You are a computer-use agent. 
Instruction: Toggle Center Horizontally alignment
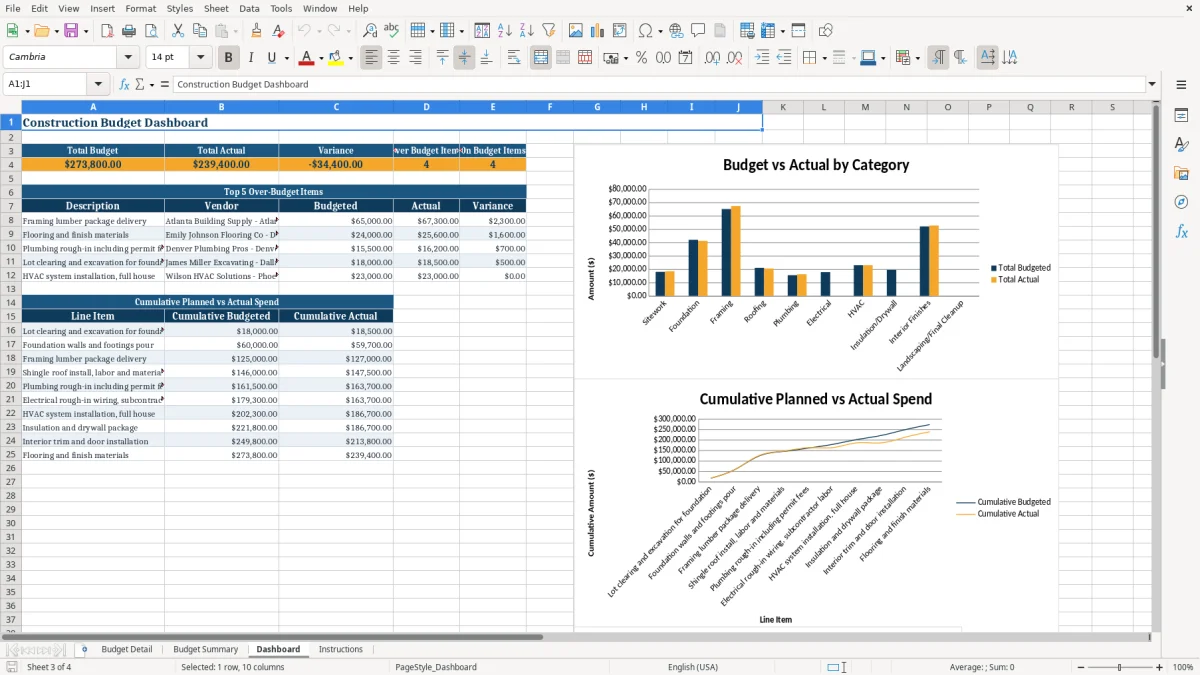tap(393, 58)
